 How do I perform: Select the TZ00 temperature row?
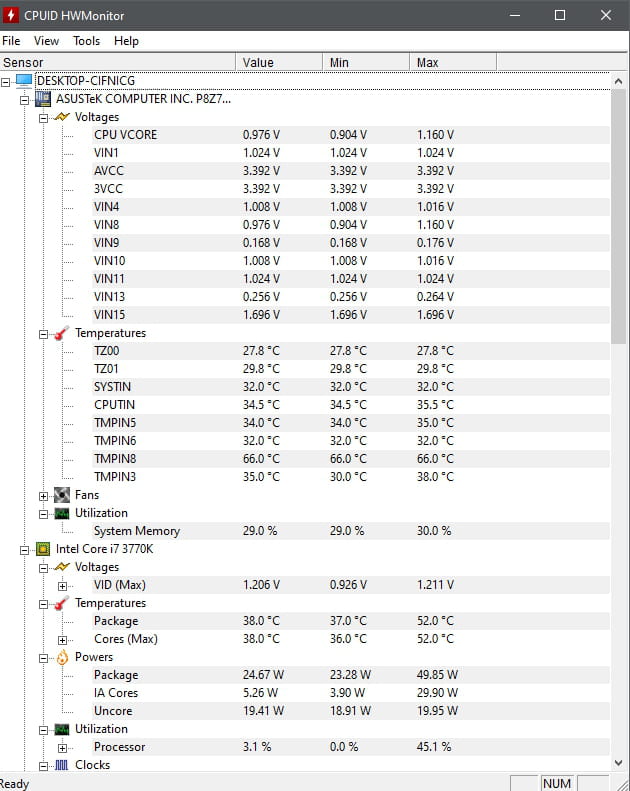351,351
